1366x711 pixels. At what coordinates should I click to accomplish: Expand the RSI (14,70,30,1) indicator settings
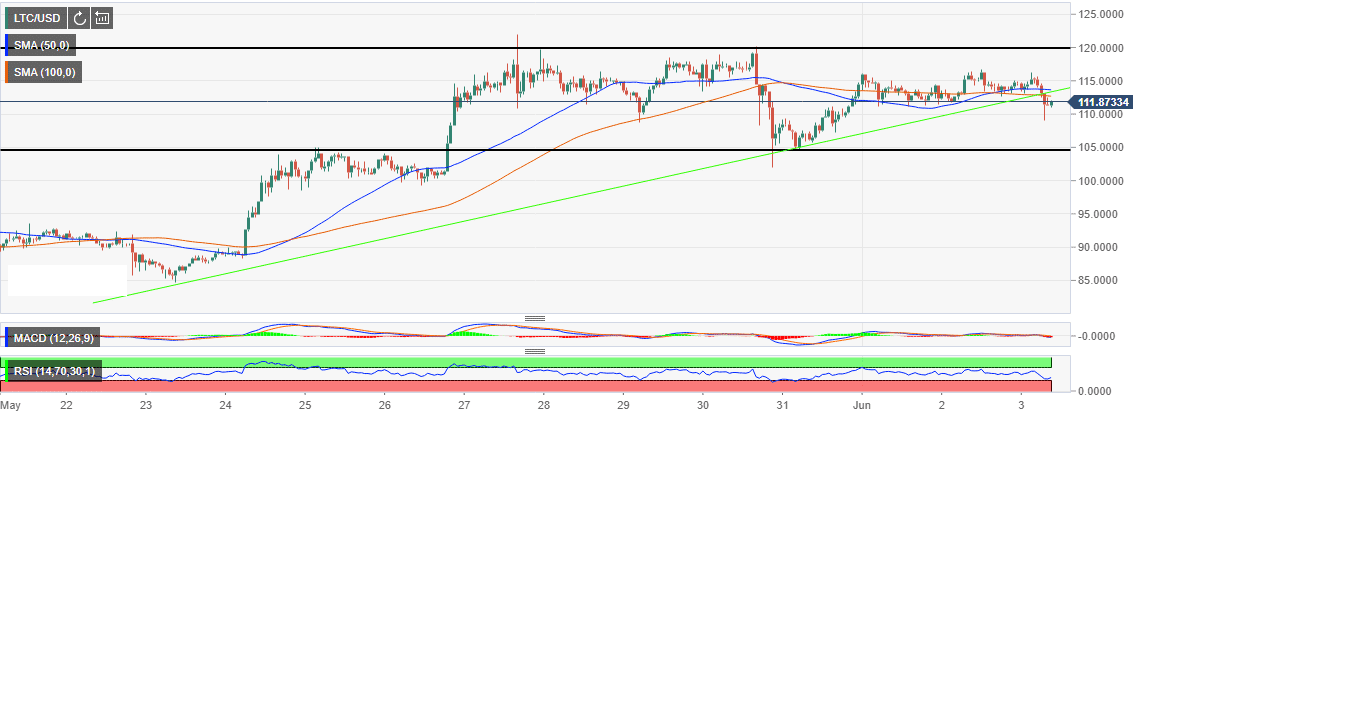[52, 371]
